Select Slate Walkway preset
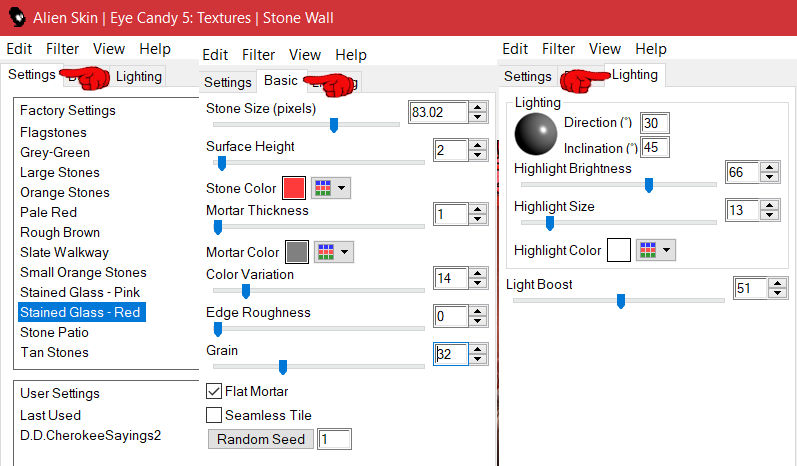Viewport: 797px width, 466px height. tap(64, 252)
